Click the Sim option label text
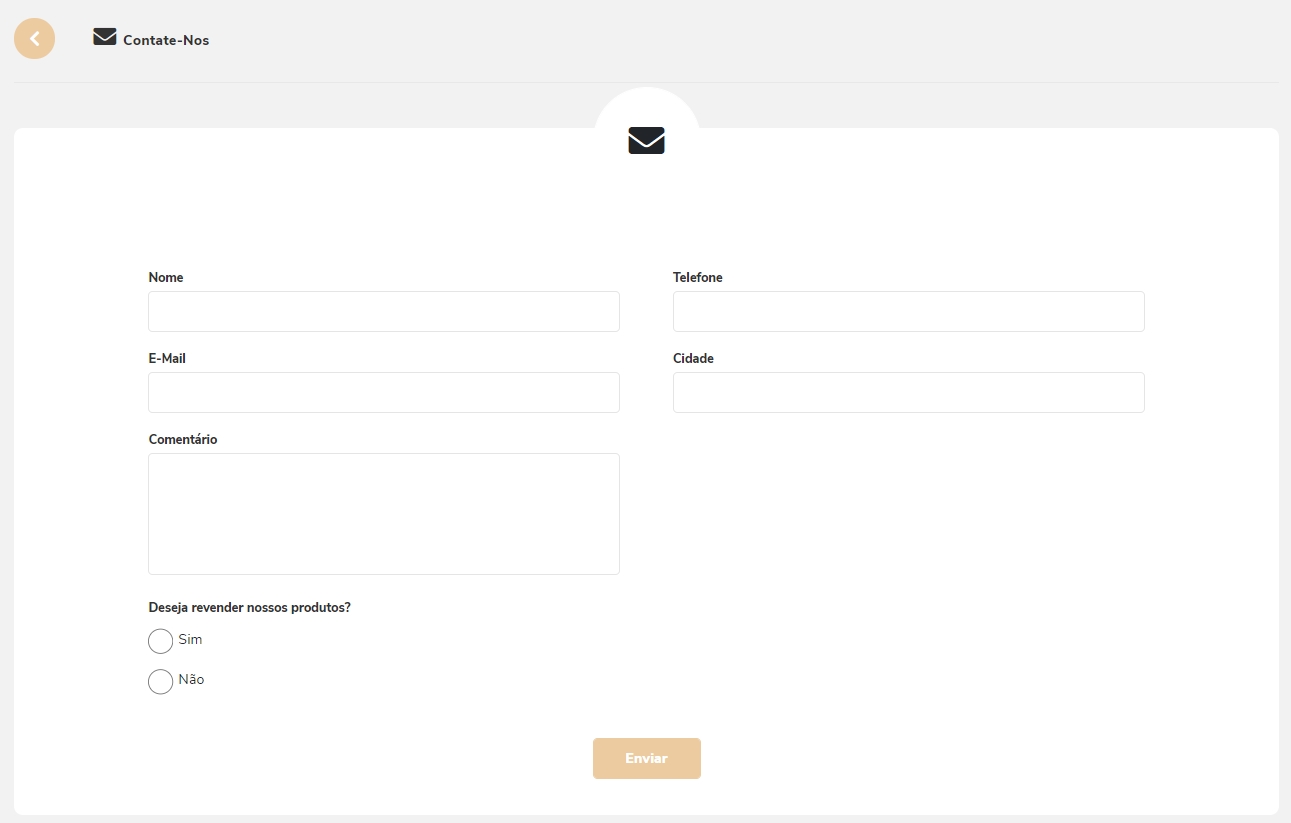1291x823 pixels. coord(190,639)
